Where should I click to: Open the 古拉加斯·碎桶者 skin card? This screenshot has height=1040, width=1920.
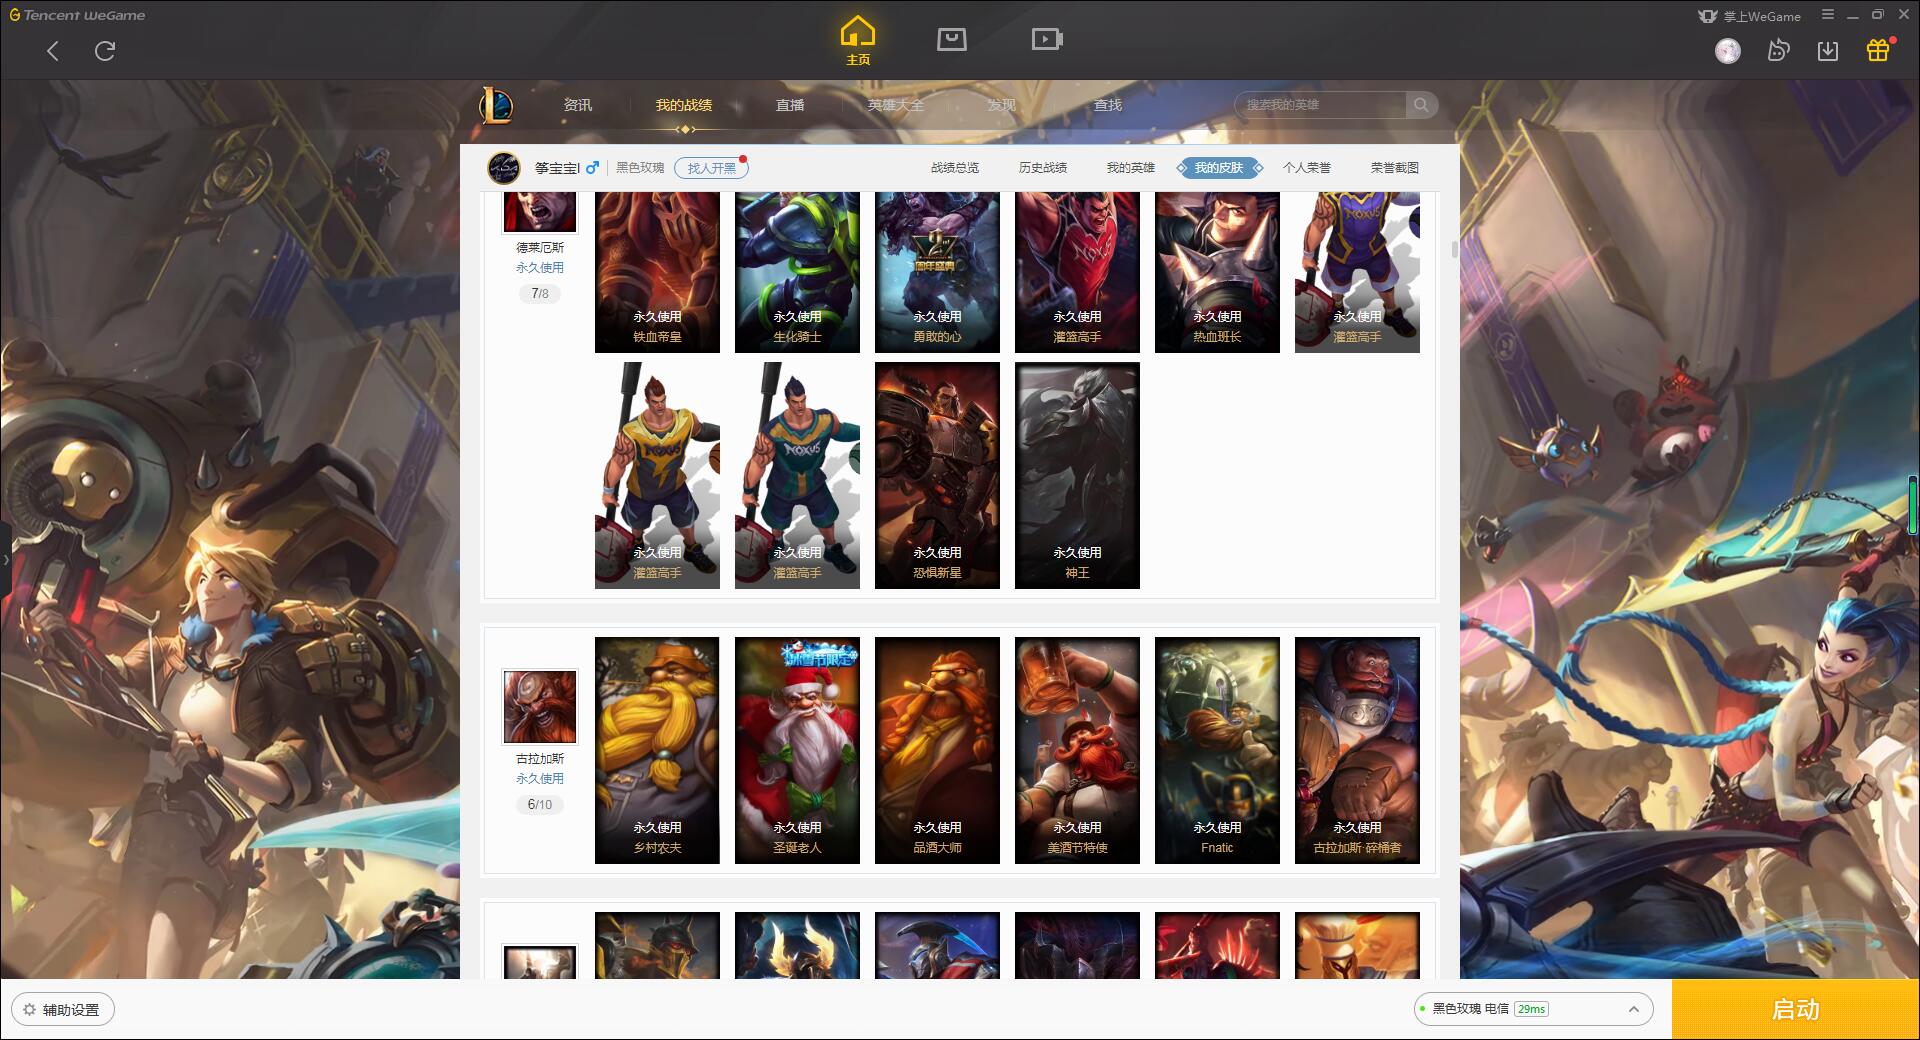coord(1357,750)
